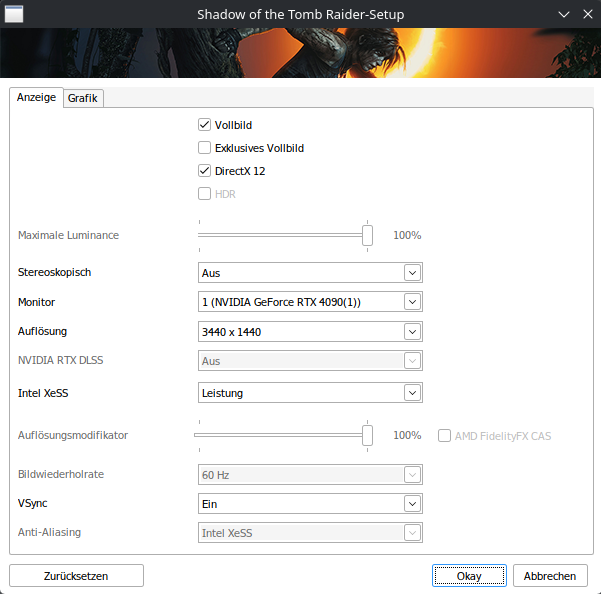Click the Zurücksetzen button
The height and width of the screenshot is (594, 601).
tap(76, 576)
